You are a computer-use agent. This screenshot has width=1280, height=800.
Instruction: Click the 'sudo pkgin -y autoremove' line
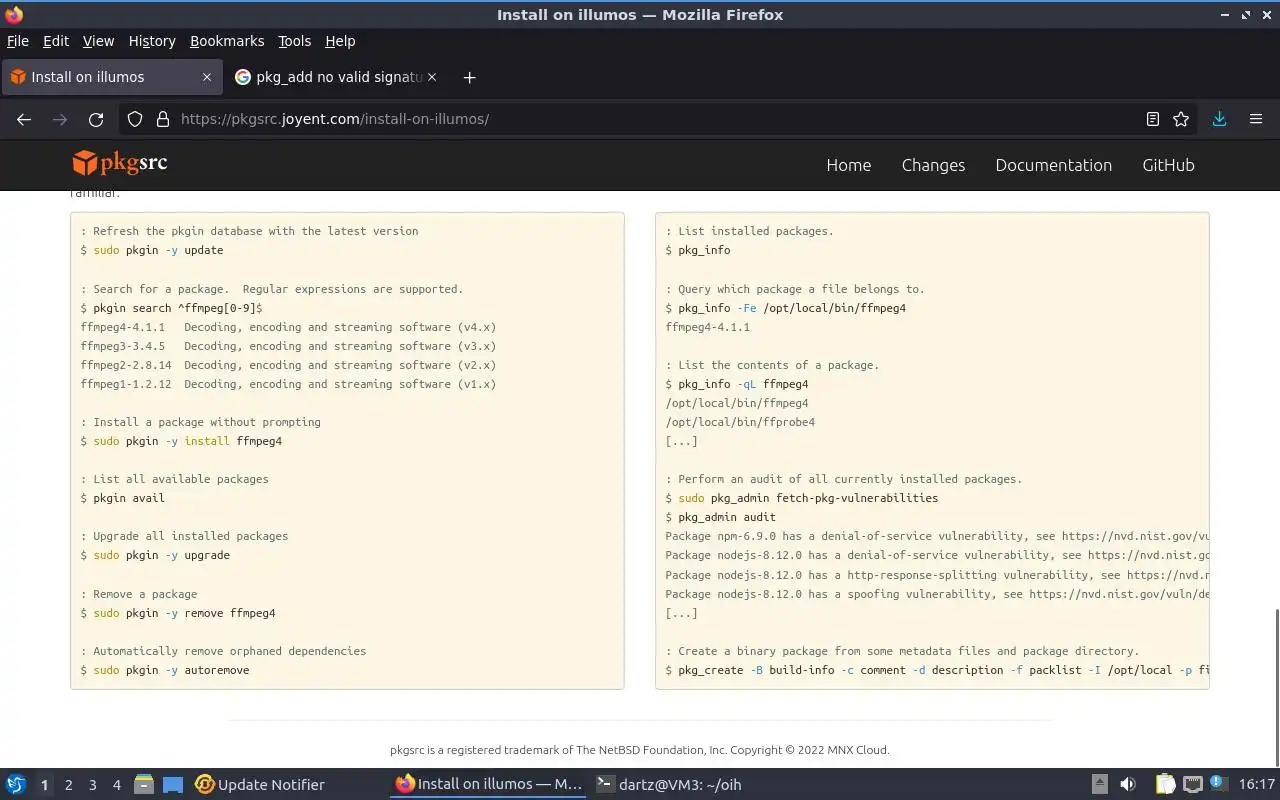coord(165,670)
